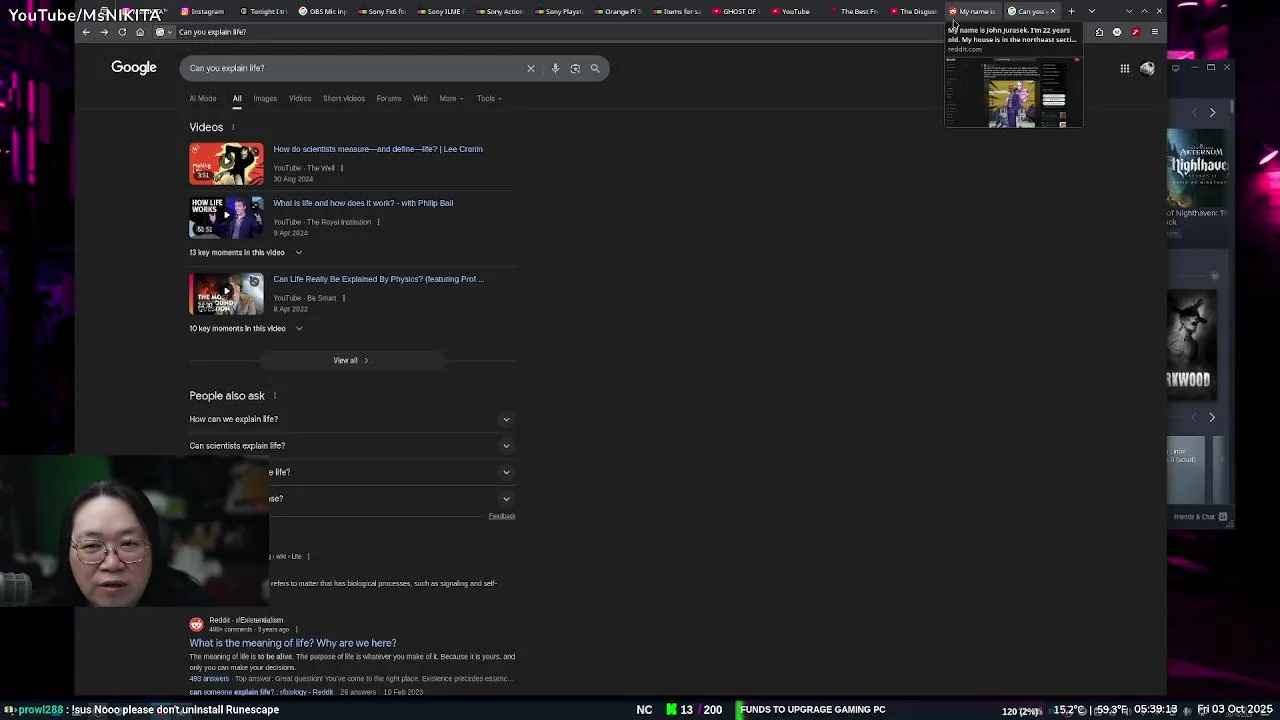This screenshot has height=720, width=1280.
Task: Go back using browser back arrow
Action: tap(86, 32)
